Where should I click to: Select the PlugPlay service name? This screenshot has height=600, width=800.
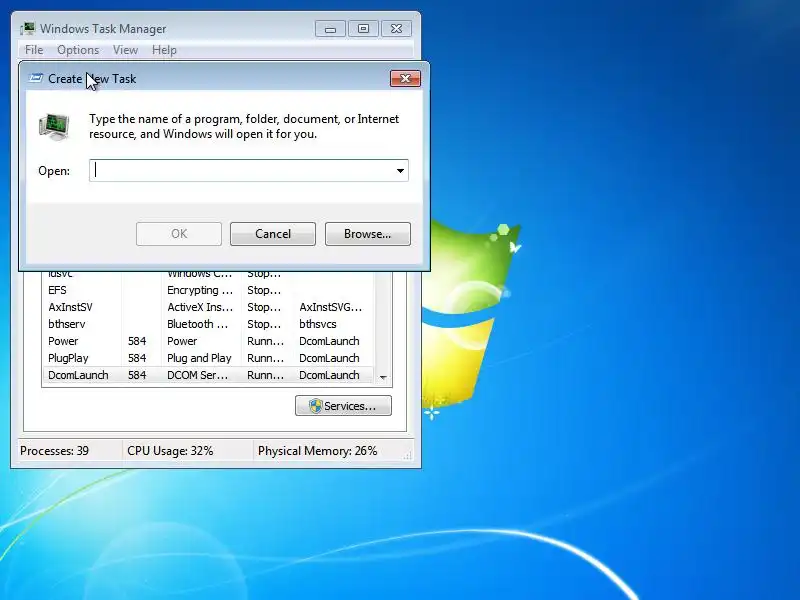68,358
